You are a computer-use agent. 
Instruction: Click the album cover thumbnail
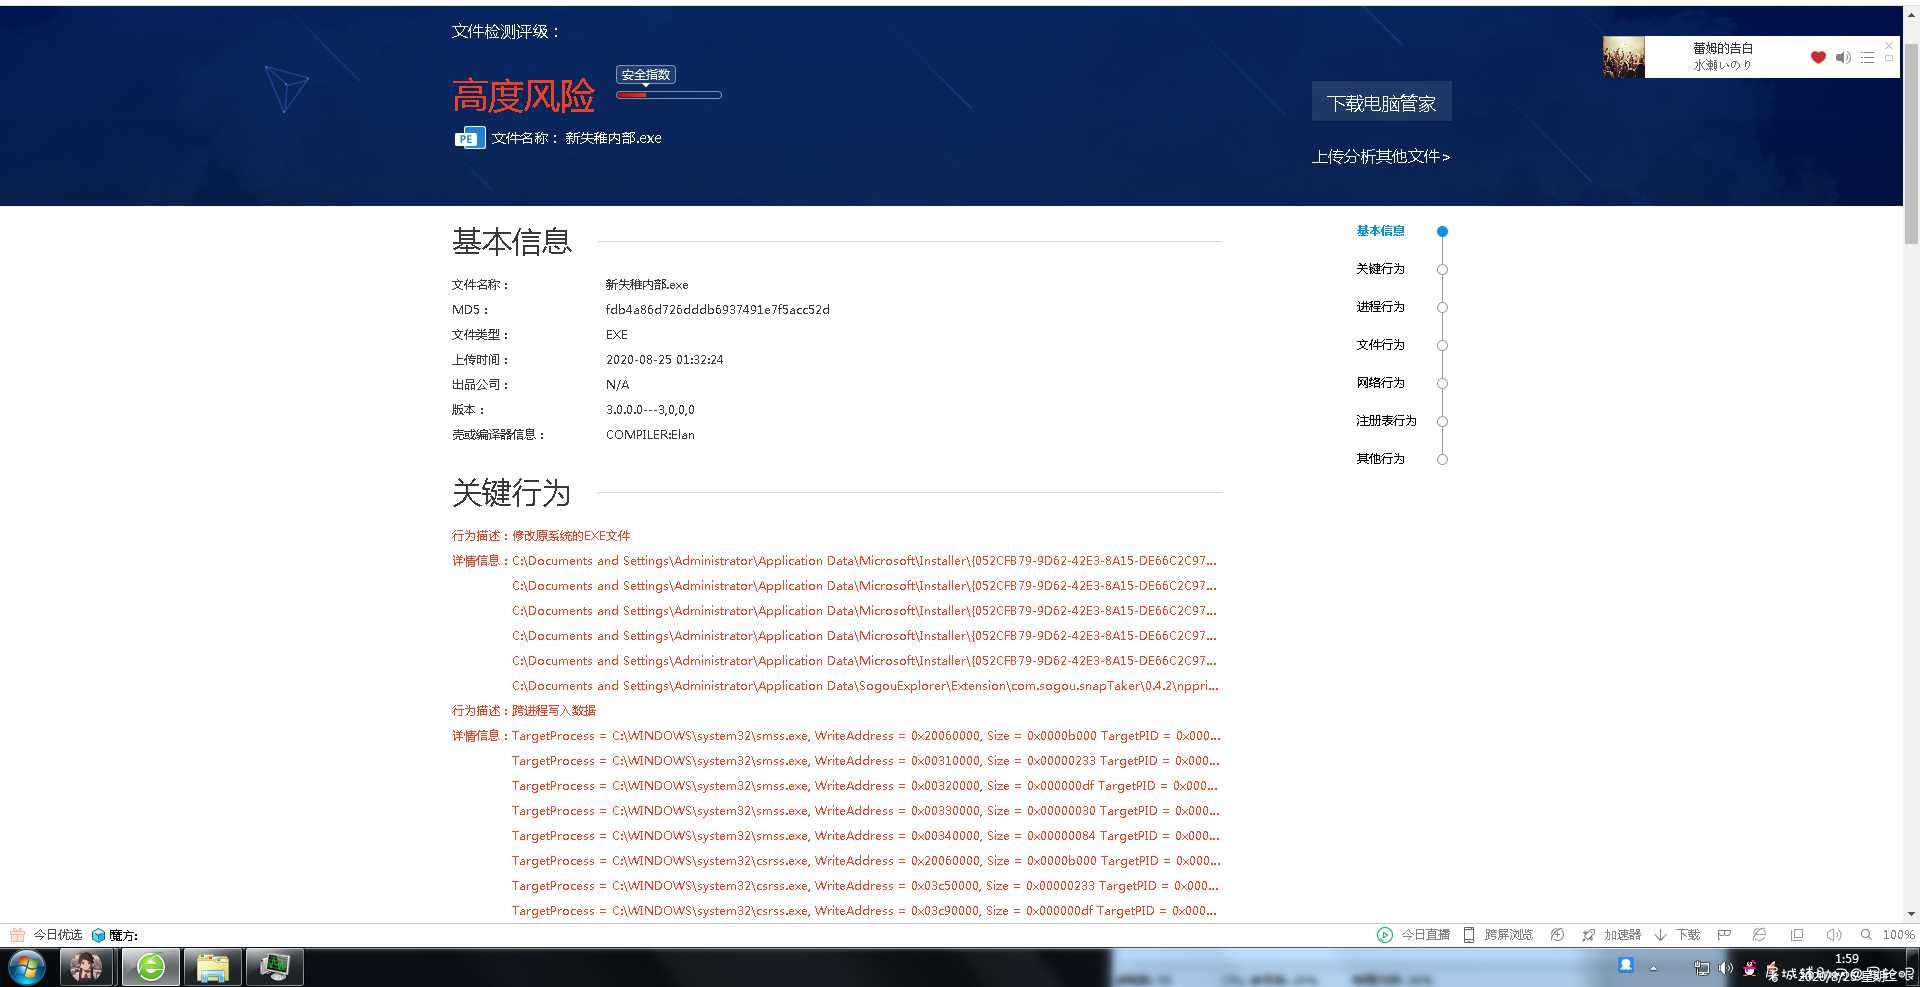coord(1624,57)
